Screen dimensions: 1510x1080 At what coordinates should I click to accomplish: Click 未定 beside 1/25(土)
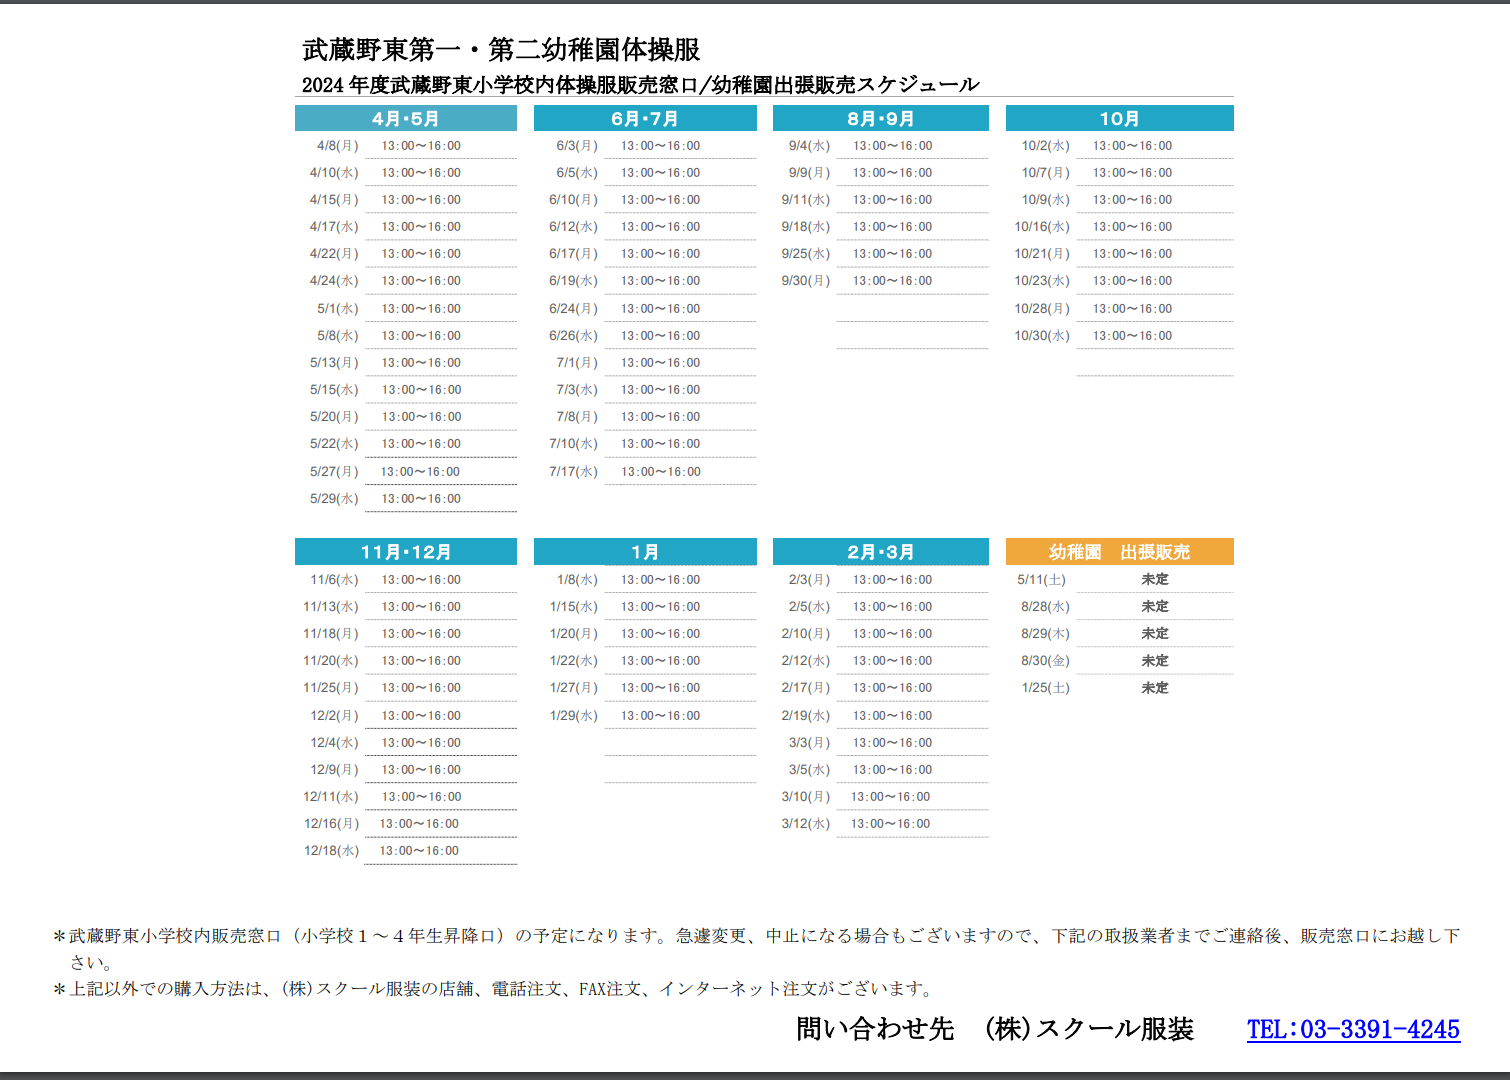1155,688
